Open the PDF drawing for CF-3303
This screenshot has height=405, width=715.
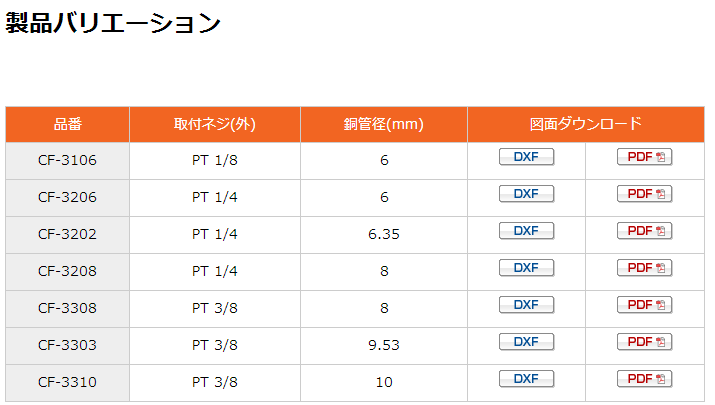[644, 342]
